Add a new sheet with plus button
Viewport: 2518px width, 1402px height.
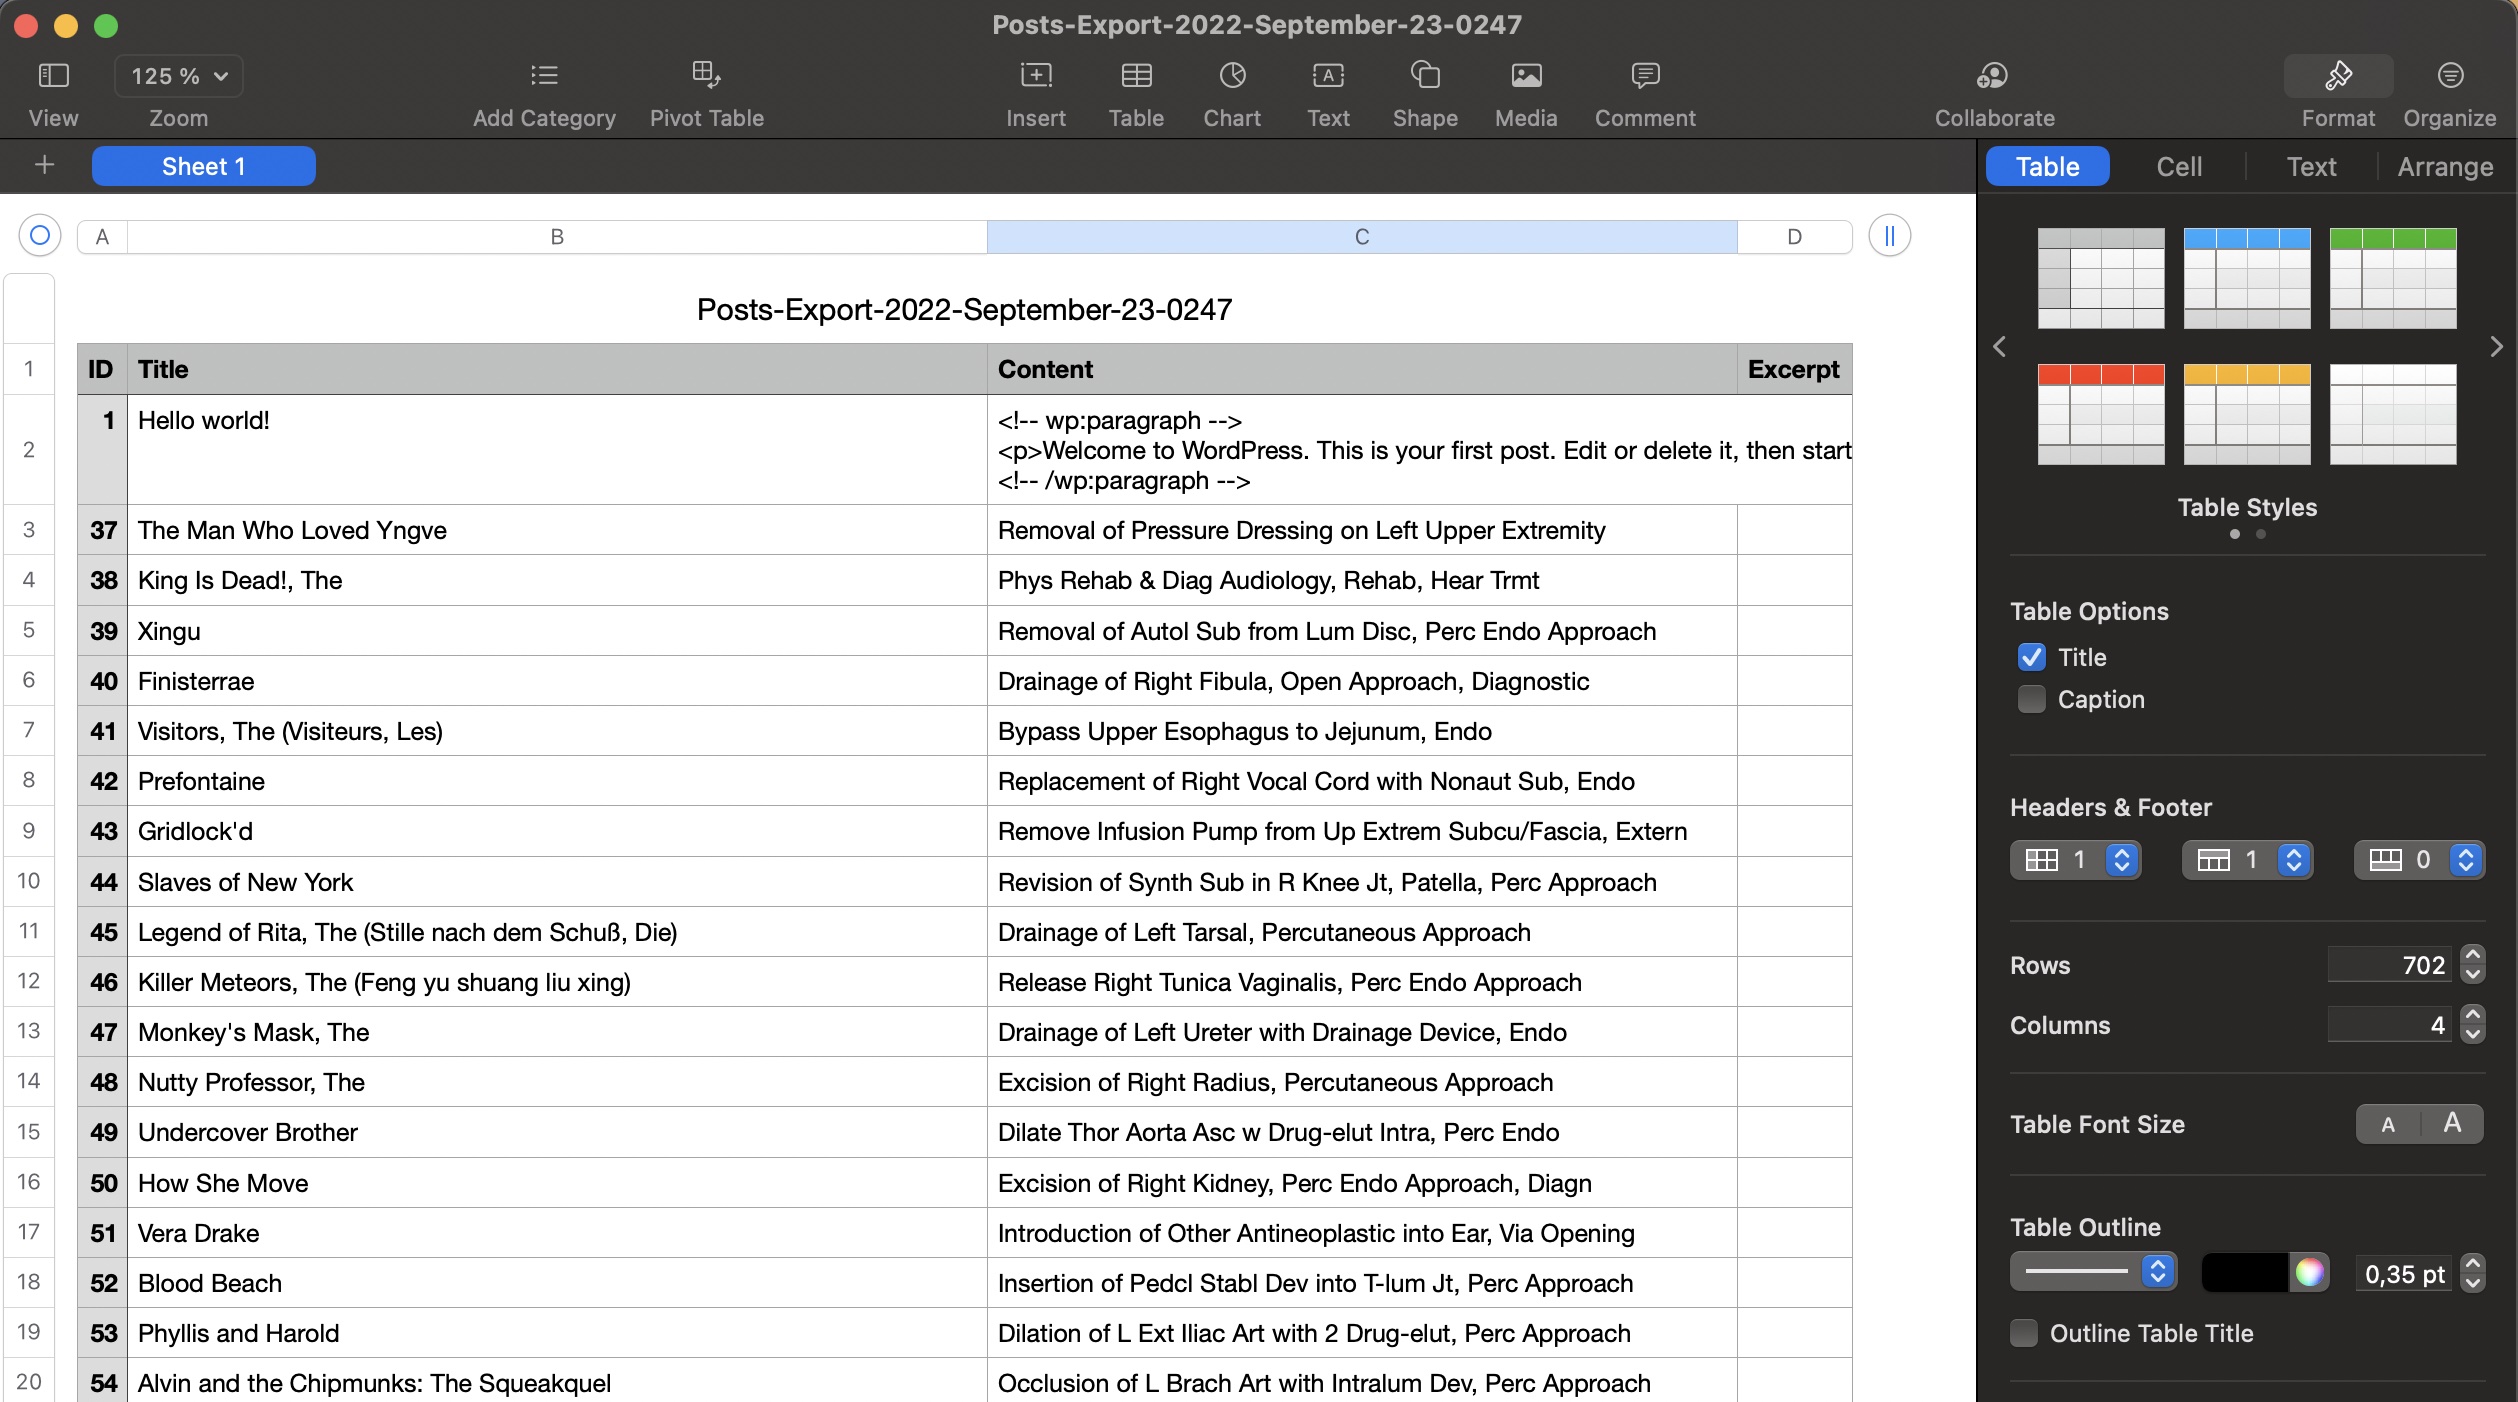(44, 165)
